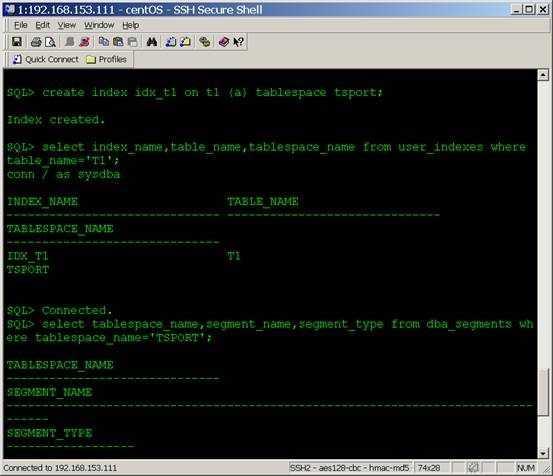Viewport: 553px width, 476px height.
Task: Click the Copy icon in the toolbar
Action: (103, 42)
